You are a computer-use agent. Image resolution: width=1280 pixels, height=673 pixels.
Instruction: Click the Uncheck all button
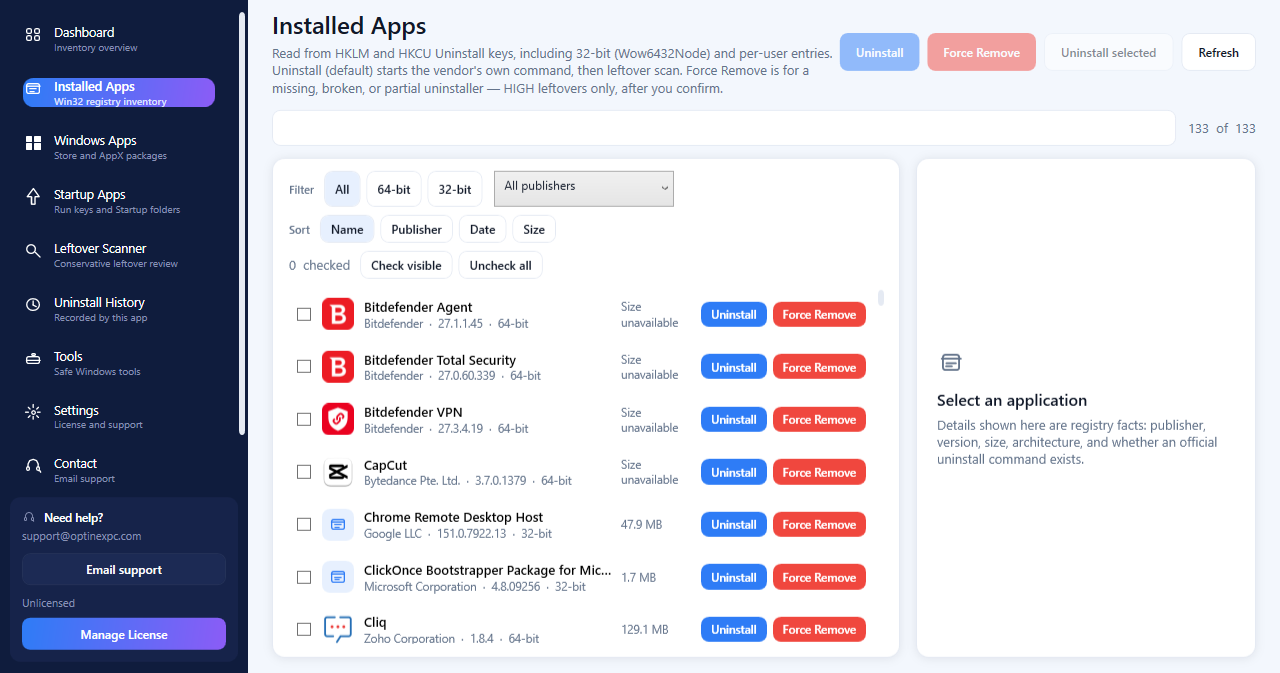pos(501,265)
